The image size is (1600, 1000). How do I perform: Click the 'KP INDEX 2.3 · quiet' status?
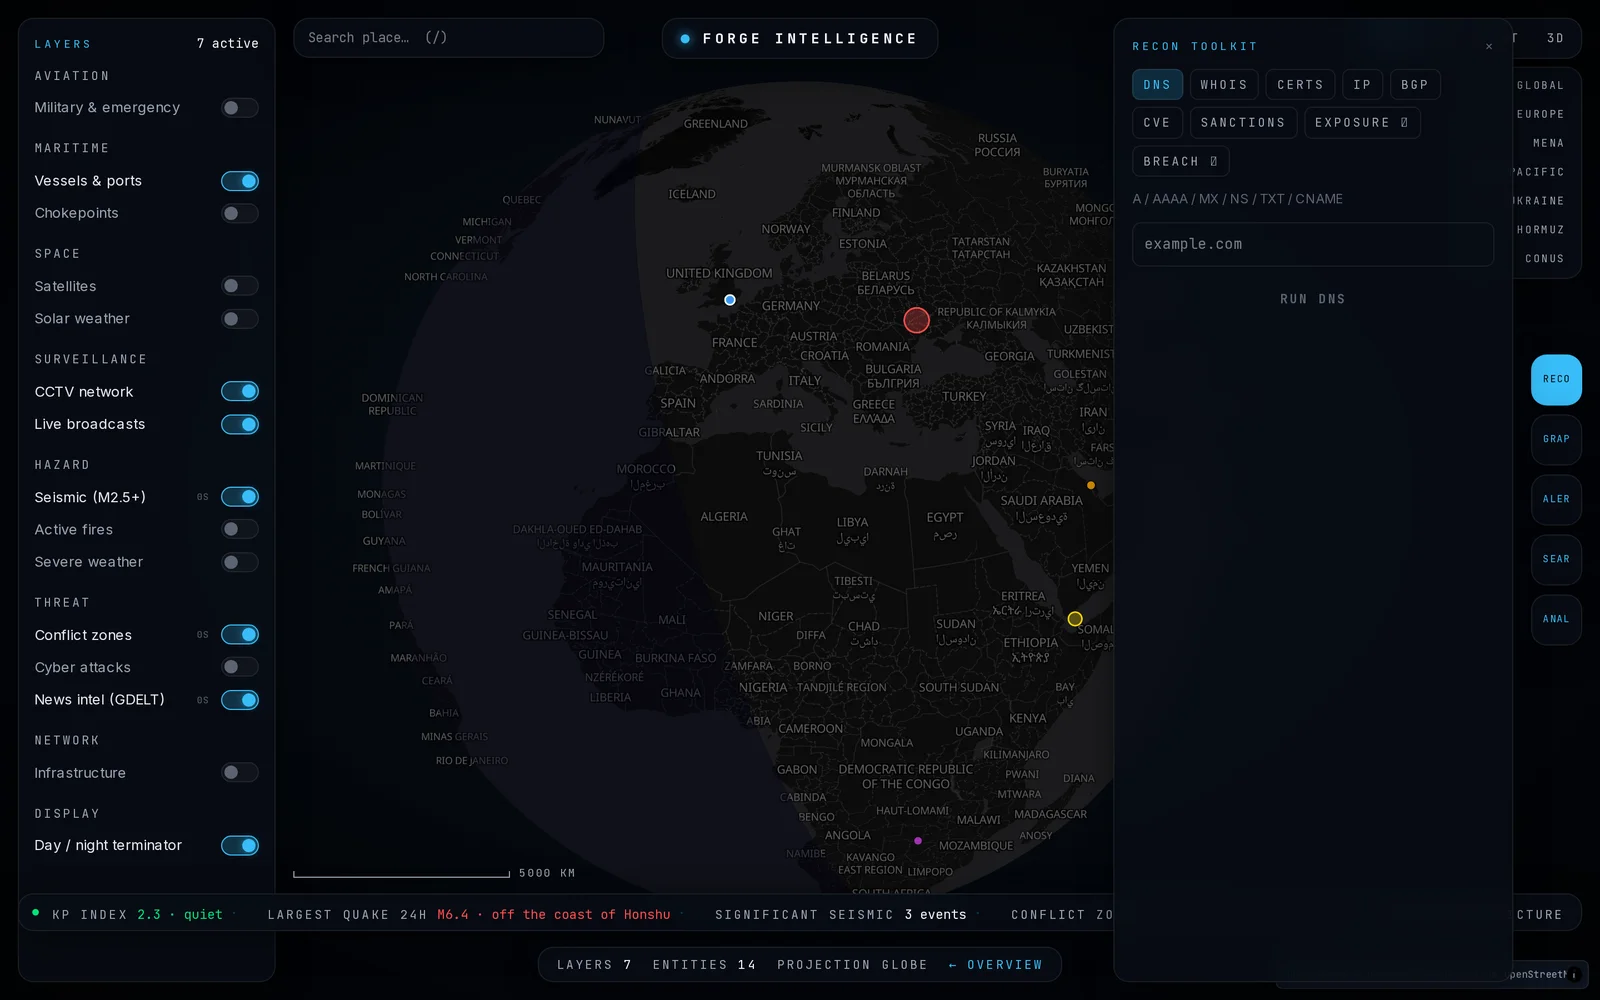pos(137,915)
